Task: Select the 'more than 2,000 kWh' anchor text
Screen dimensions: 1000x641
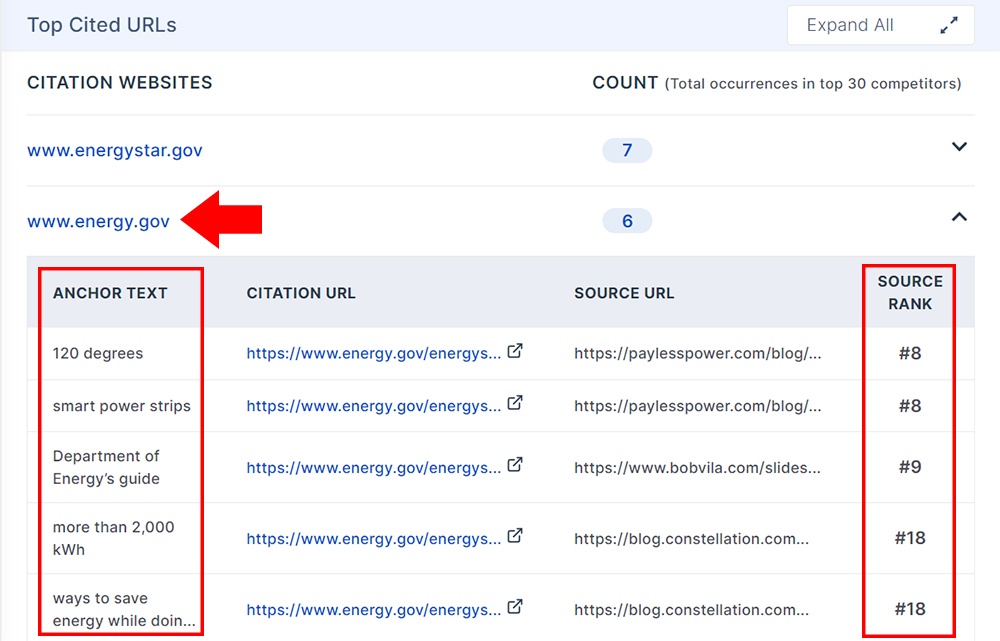Action: tap(114, 538)
